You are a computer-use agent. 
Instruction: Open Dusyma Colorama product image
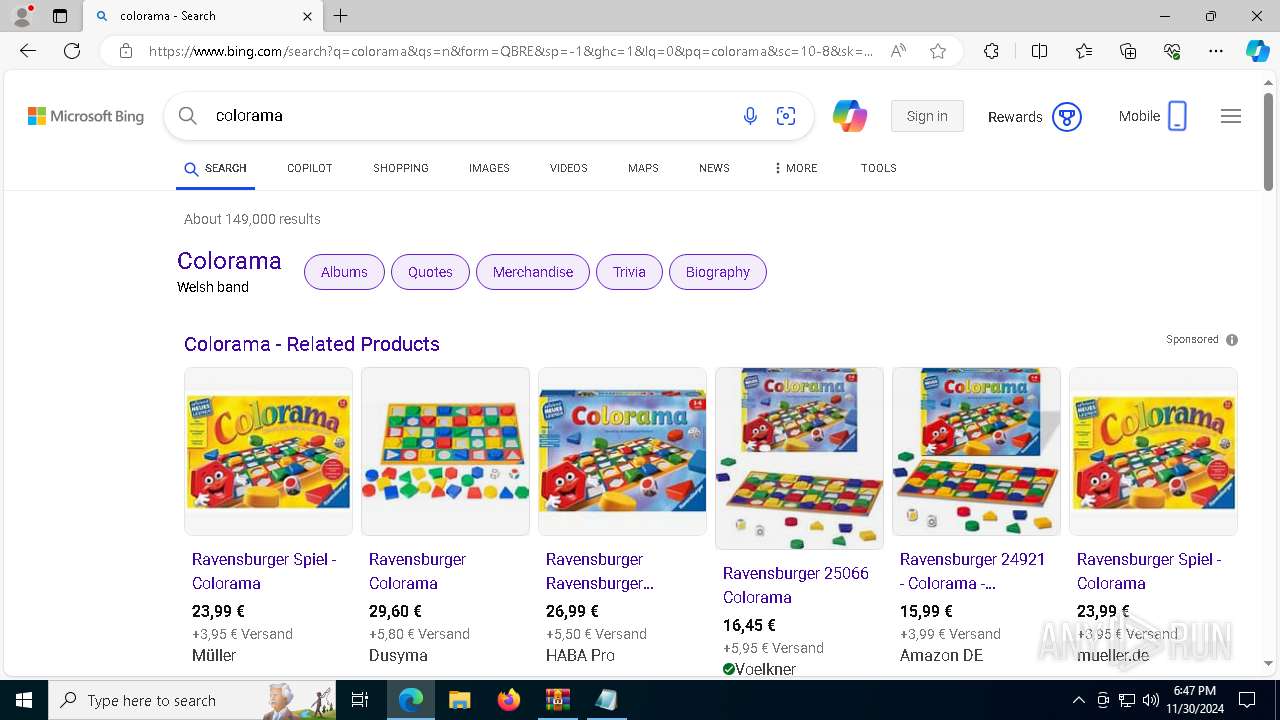click(445, 451)
